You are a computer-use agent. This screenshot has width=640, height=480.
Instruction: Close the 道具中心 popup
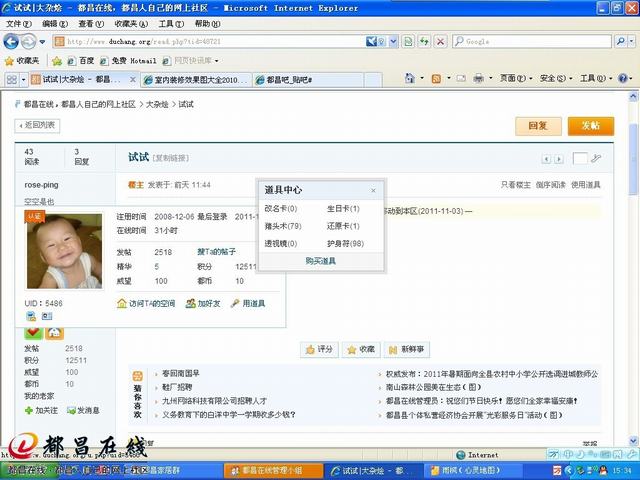pos(373,191)
